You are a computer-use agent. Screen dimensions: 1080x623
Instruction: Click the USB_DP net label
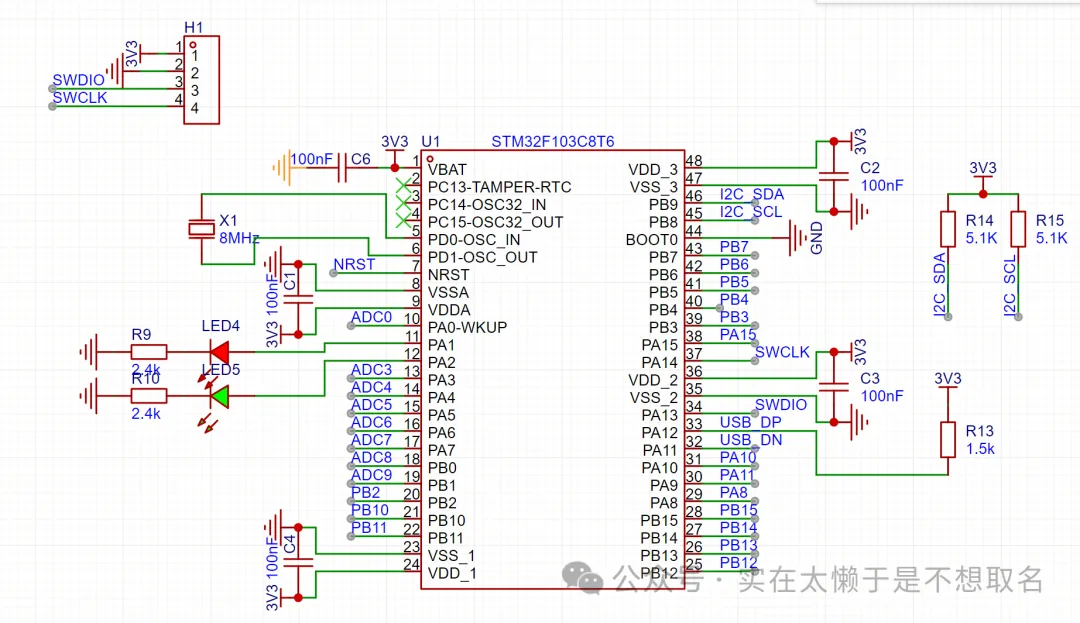[x=750, y=423]
